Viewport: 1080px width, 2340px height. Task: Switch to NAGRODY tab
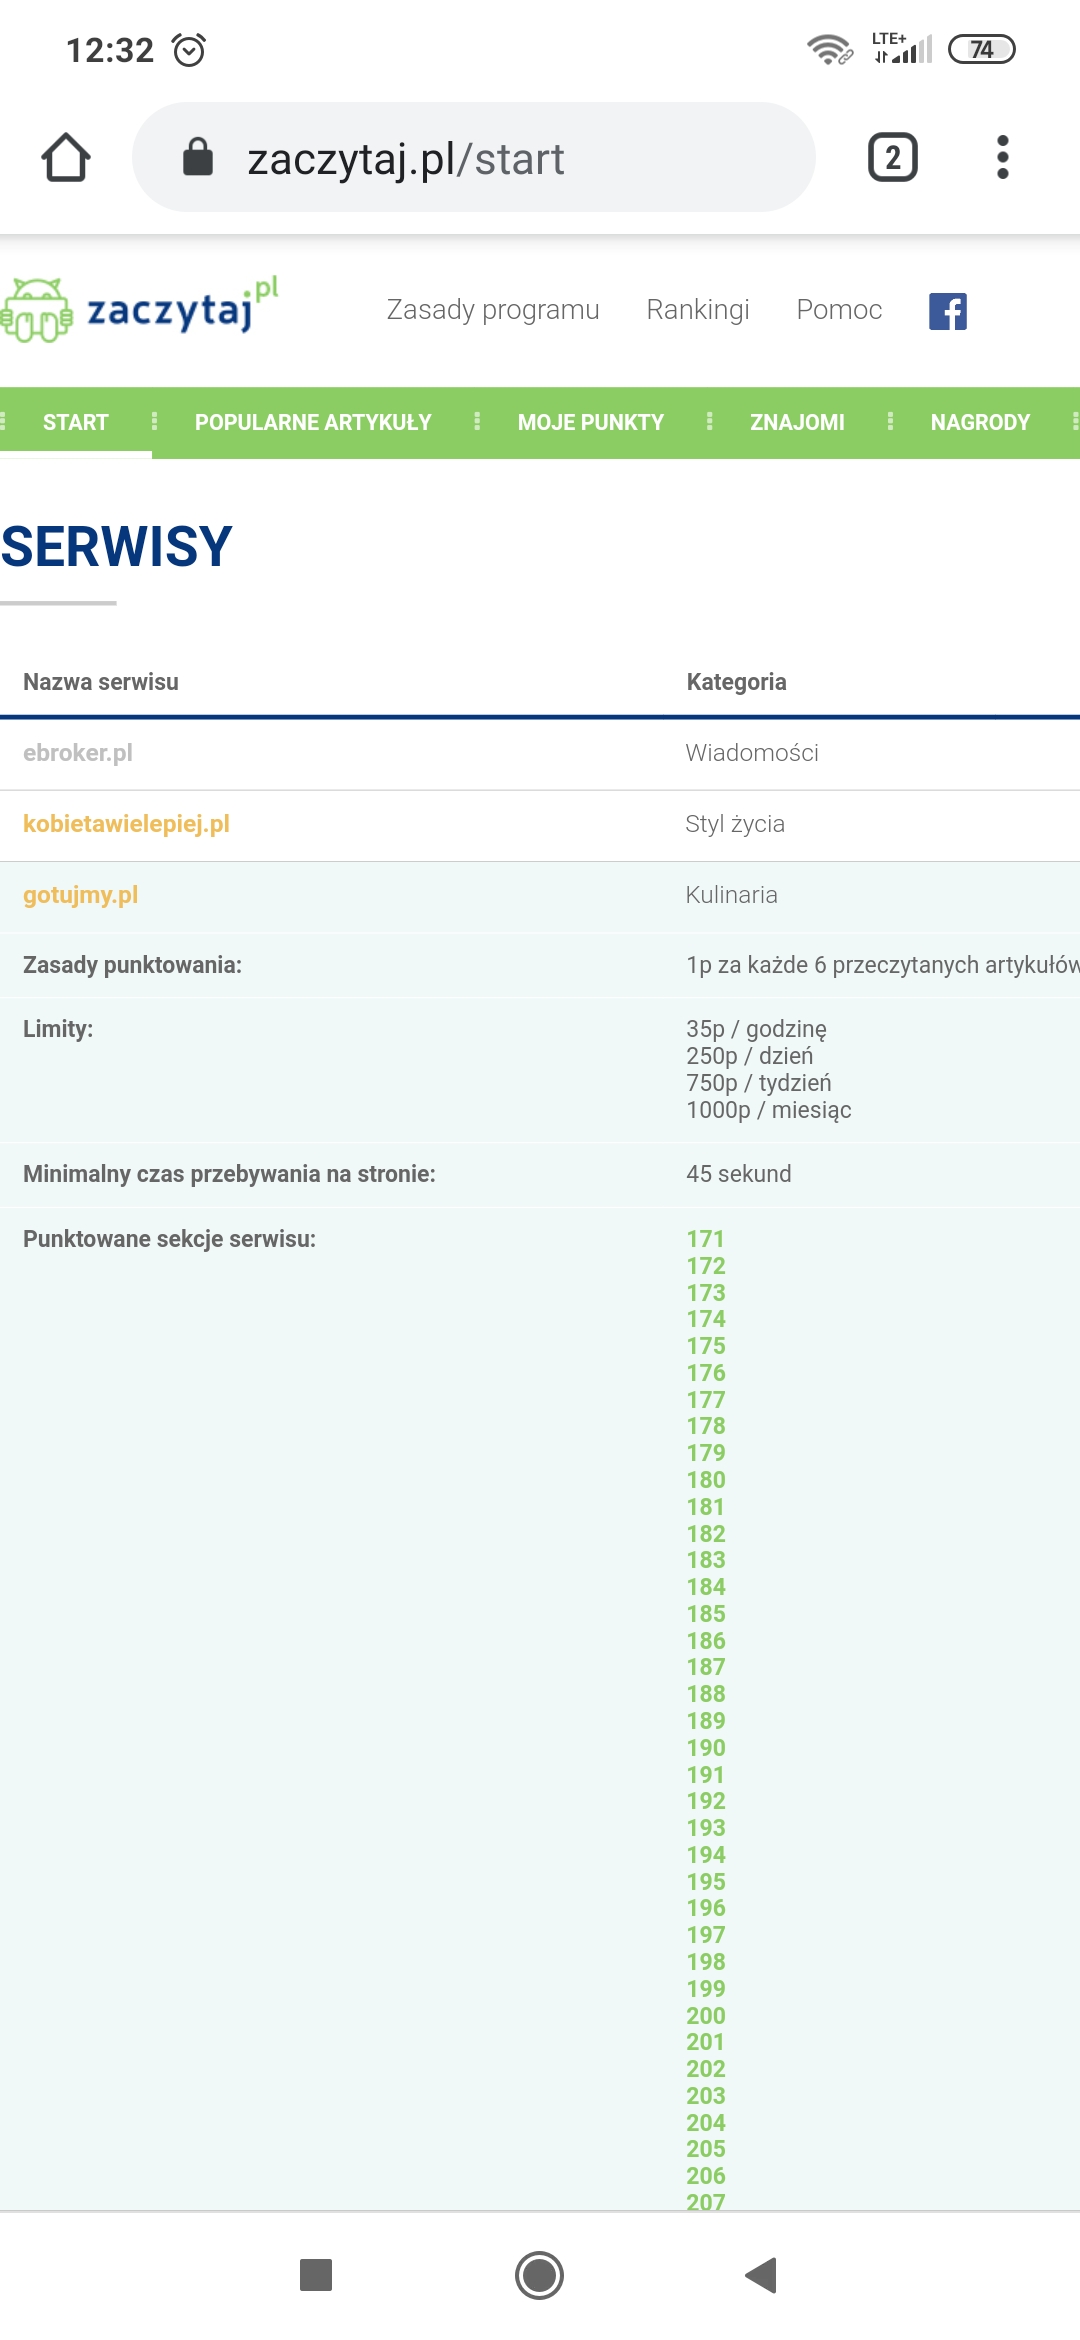point(980,422)
